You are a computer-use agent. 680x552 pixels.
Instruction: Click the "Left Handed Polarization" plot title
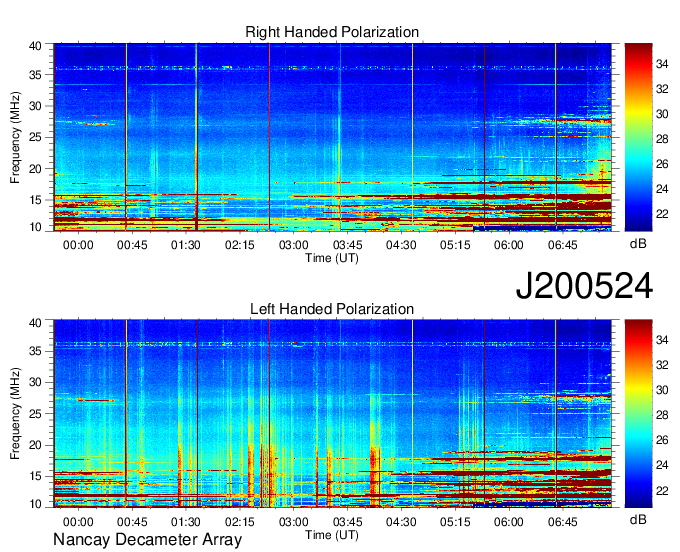pos(332,309)
